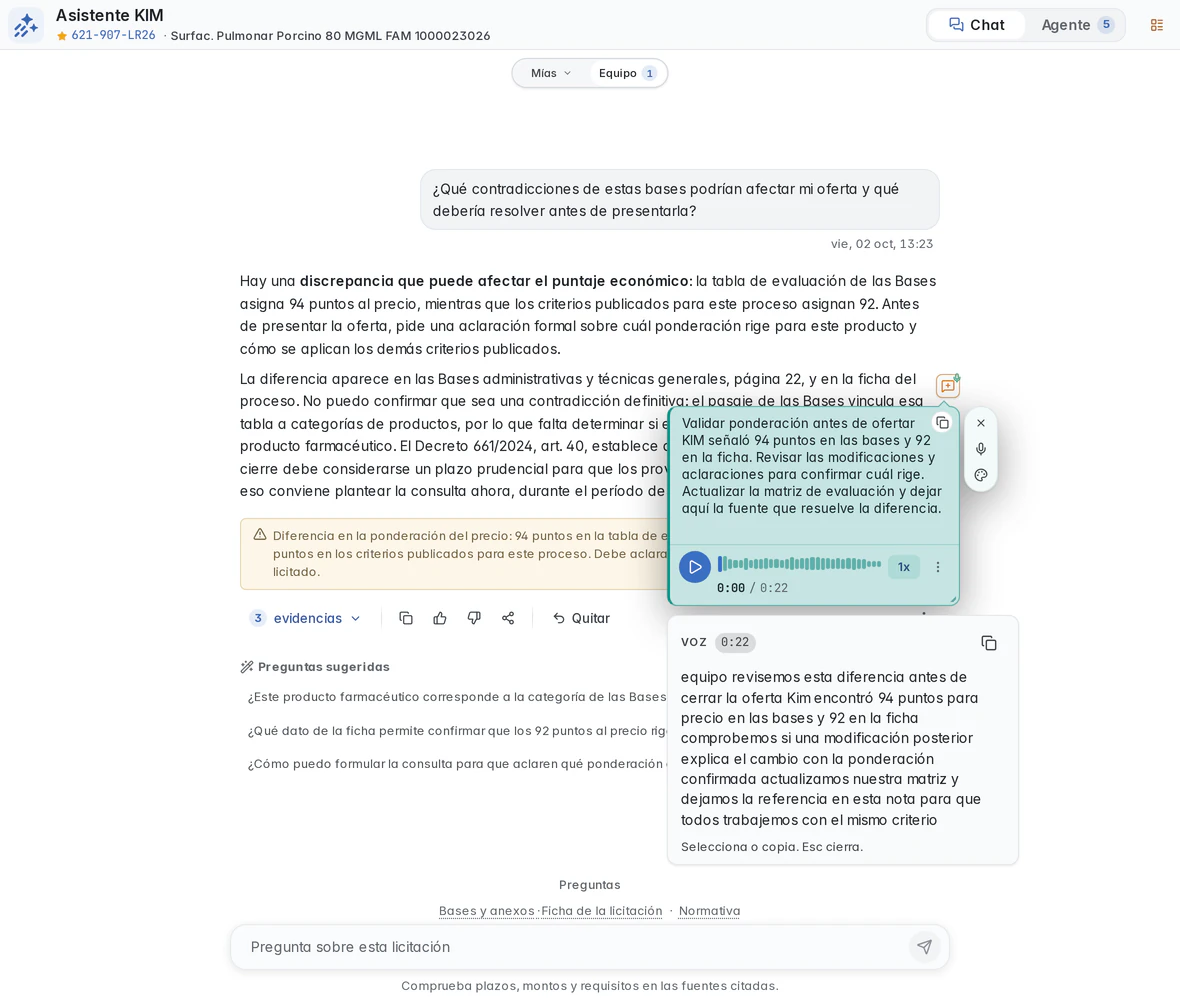Open the Normativa source
Image resolution: width=1180 pixels, height=1000 pixels.
[709, 910]
